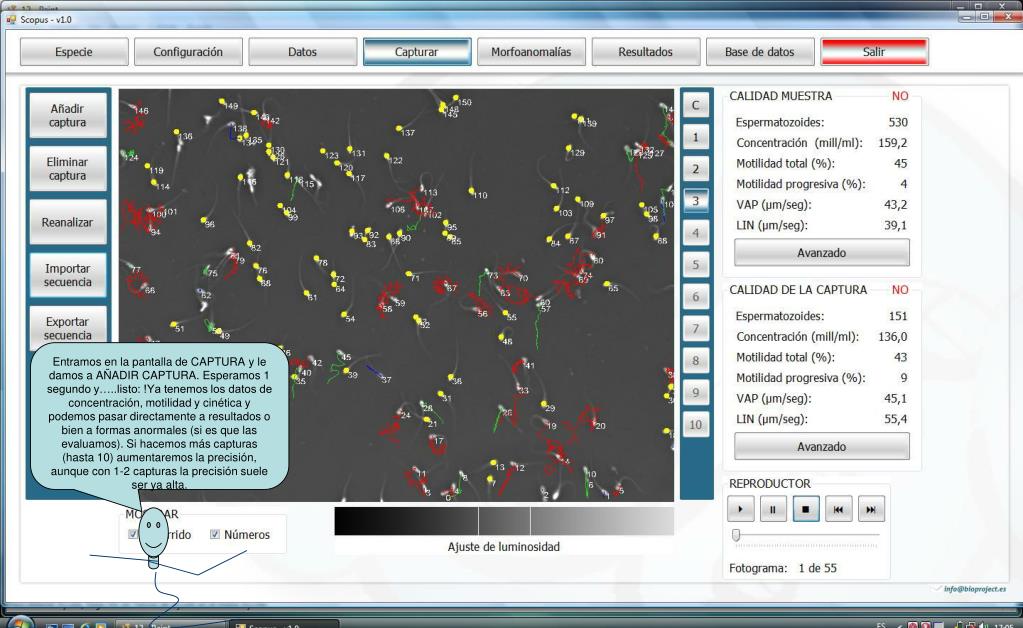Click Añadir captura

click(67, 115)
